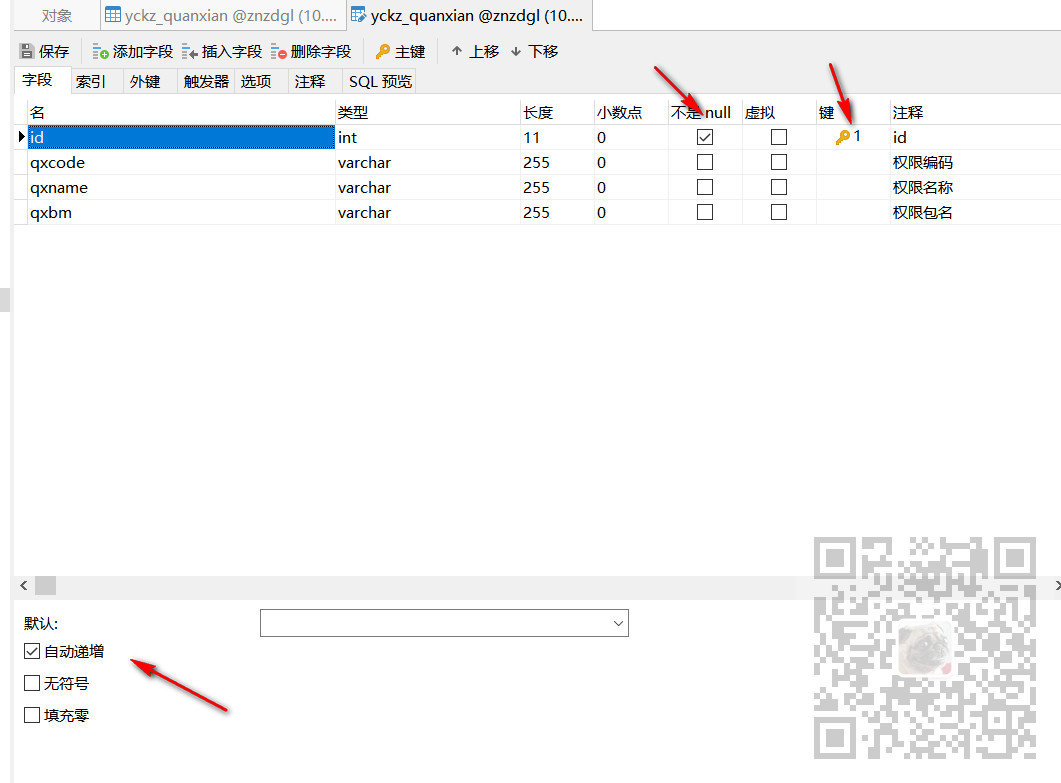Click the table icon on first yckz_quanxian tab
1061x783 pixels.
click(113, 15)
